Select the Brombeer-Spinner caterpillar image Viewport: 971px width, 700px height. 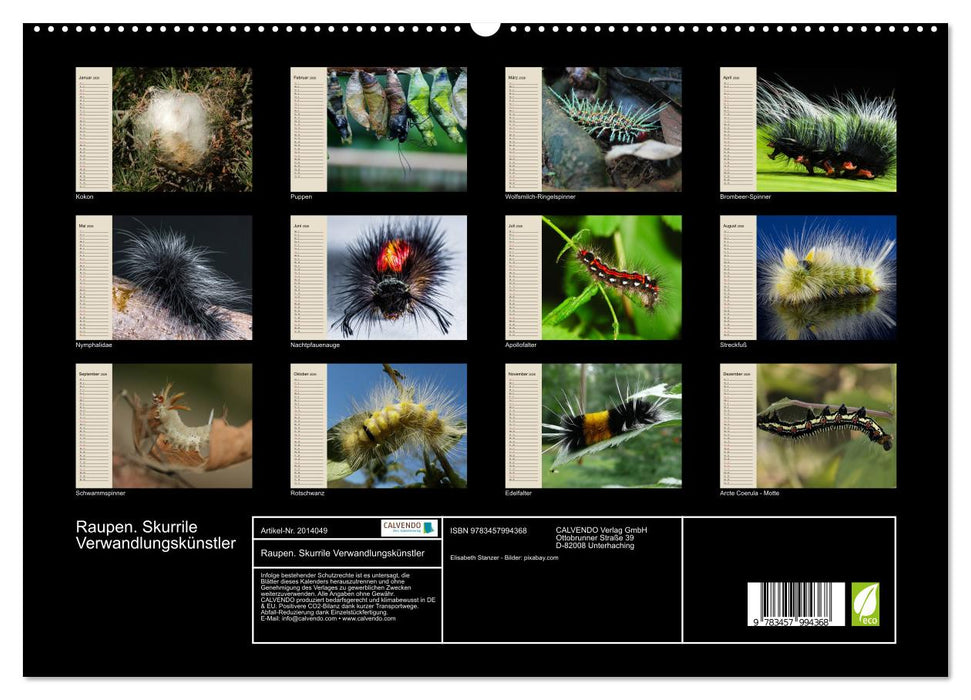point(826,129)
